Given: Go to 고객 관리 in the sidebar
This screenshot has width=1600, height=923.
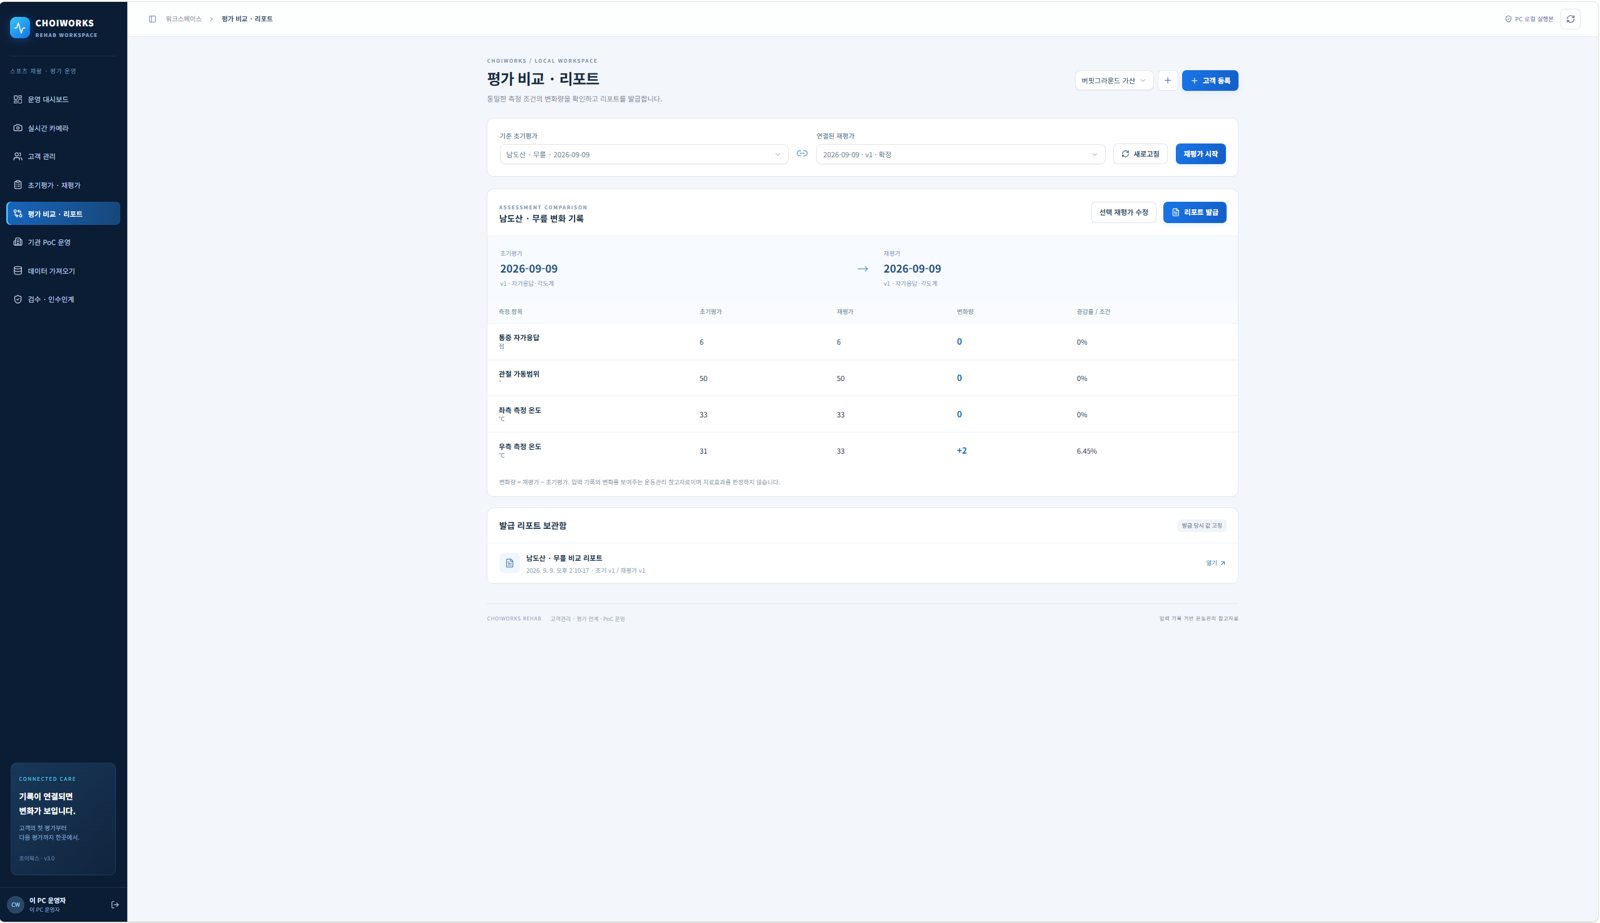Looking at the screenshot, I should click(63, 157).
